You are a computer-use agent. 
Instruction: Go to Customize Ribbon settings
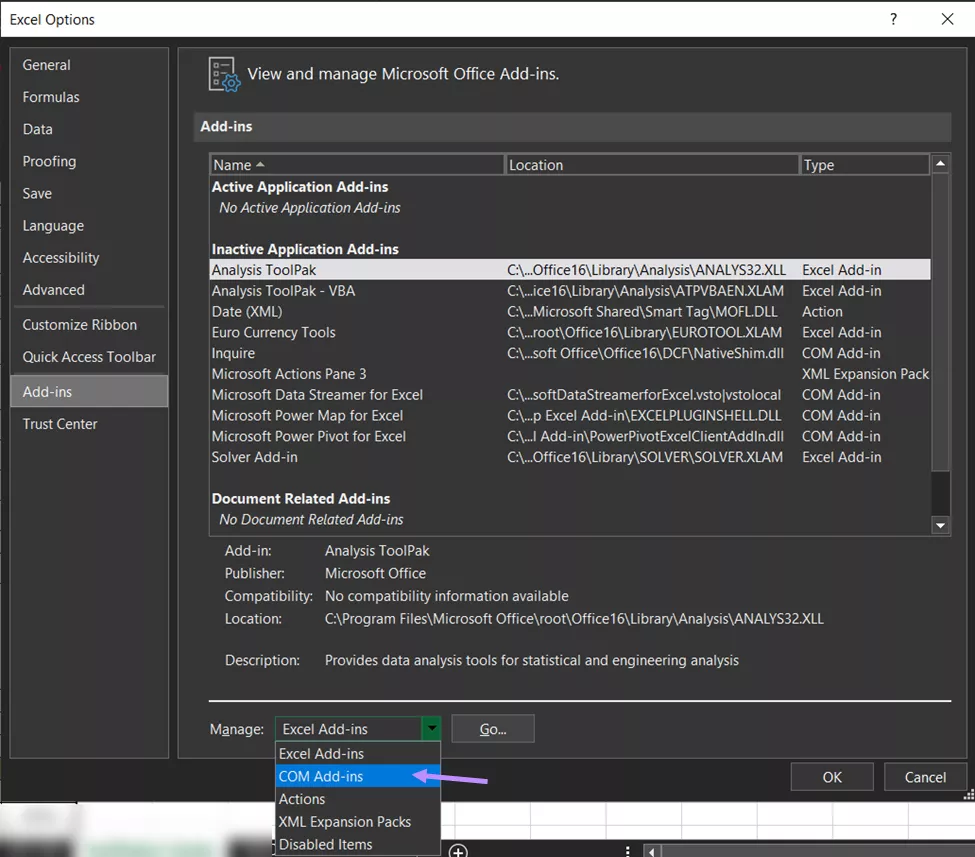pos(80,325)
